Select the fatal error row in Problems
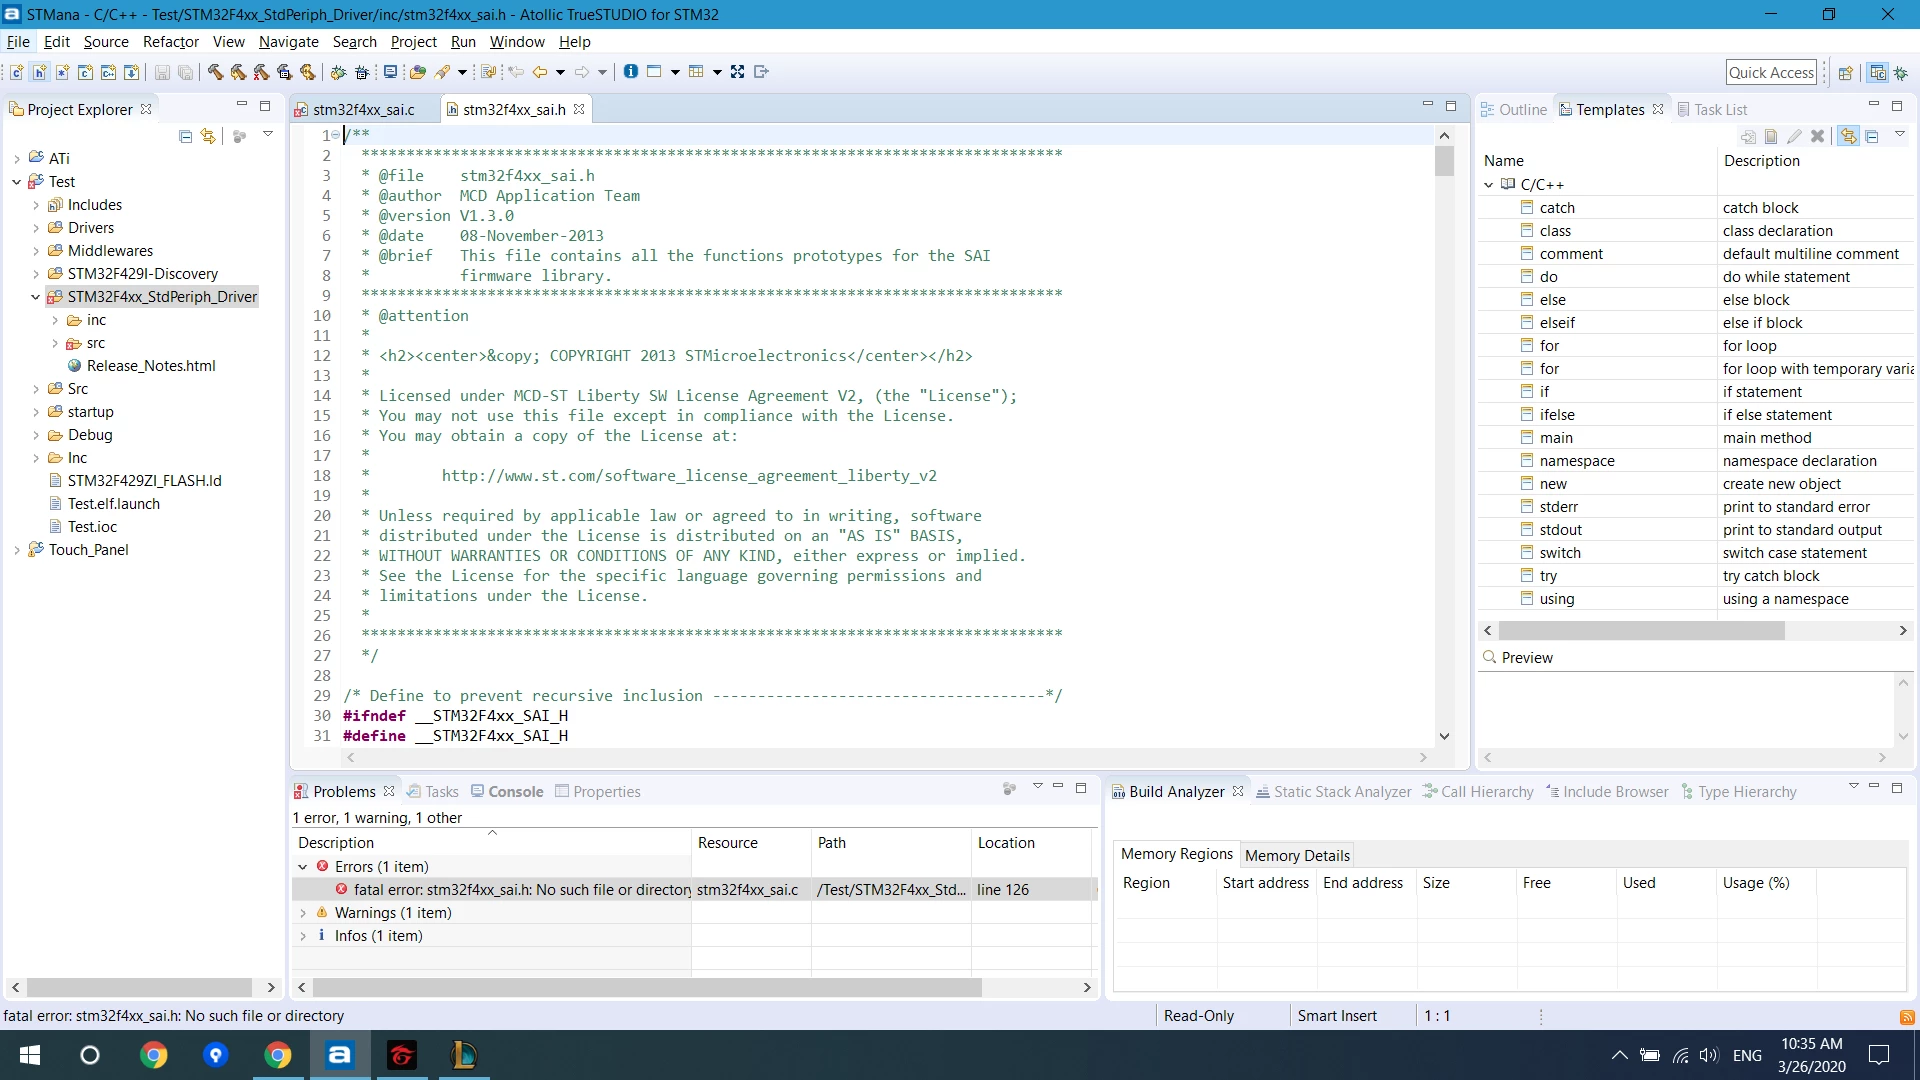The height and width of the screenshot is (1080, 1920). [694, 890]
